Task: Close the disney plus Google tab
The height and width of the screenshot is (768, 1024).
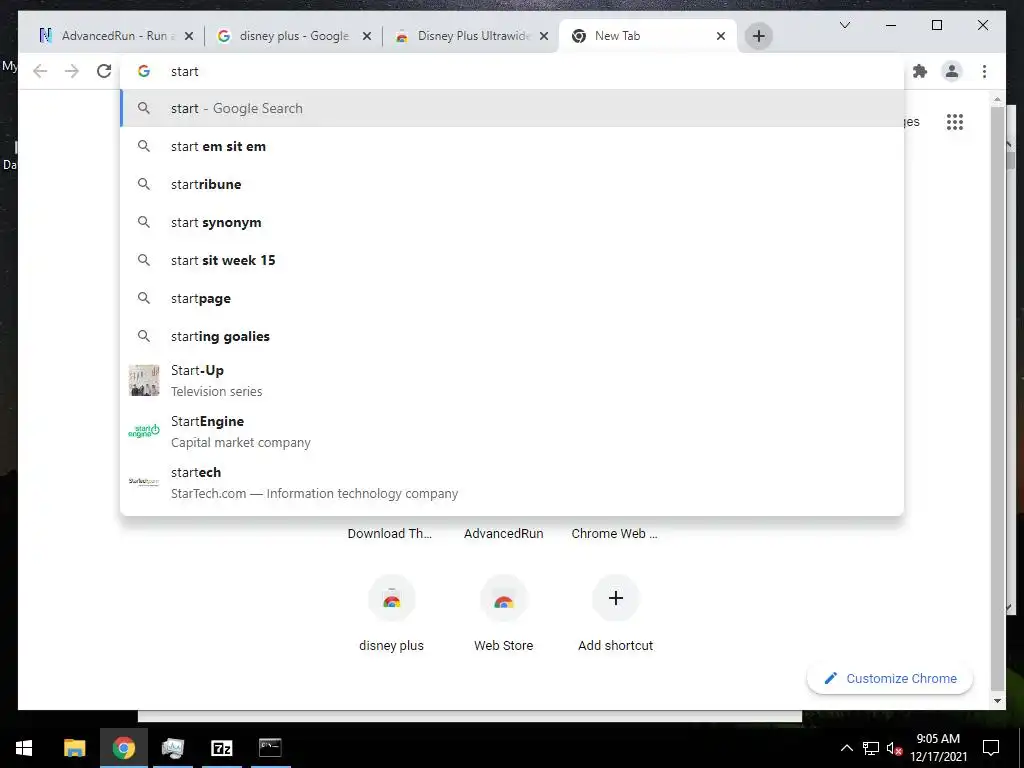Action: tap(367, 36)
